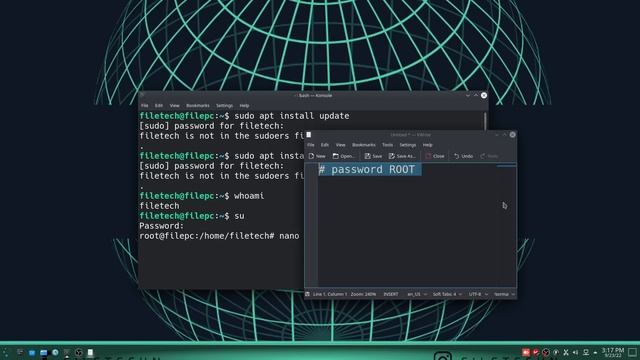Open Konsole Edit menu
This screenshot has width=640, height=360.
pyautogui.click(x=159, y=105)
